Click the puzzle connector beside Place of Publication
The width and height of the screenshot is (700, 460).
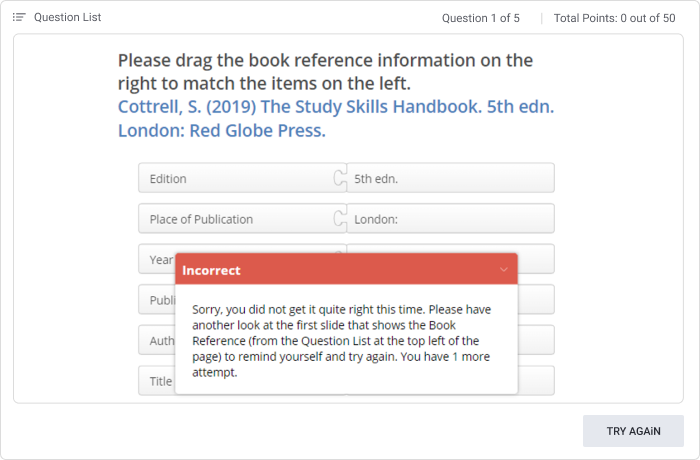coord(340,218)
